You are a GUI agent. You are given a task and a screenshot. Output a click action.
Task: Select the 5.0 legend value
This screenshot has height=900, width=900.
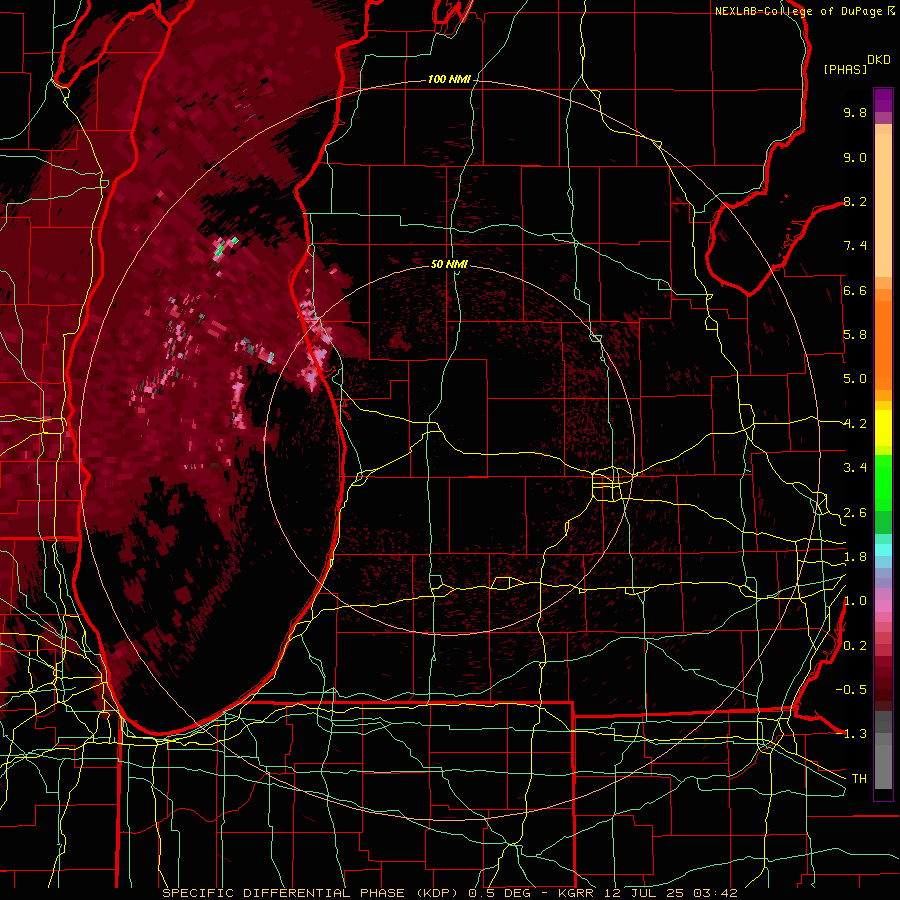pos(855,379)
